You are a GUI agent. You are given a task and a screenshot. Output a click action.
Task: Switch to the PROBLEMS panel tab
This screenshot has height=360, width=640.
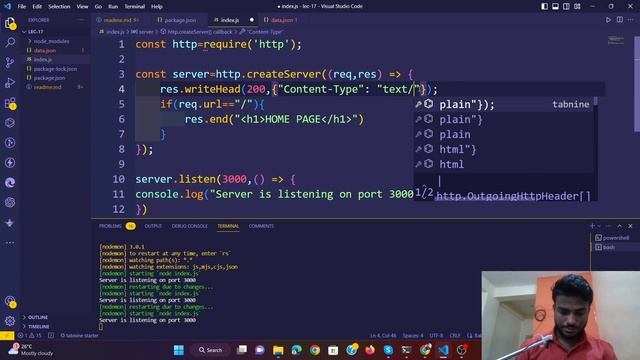click(117, 226)
